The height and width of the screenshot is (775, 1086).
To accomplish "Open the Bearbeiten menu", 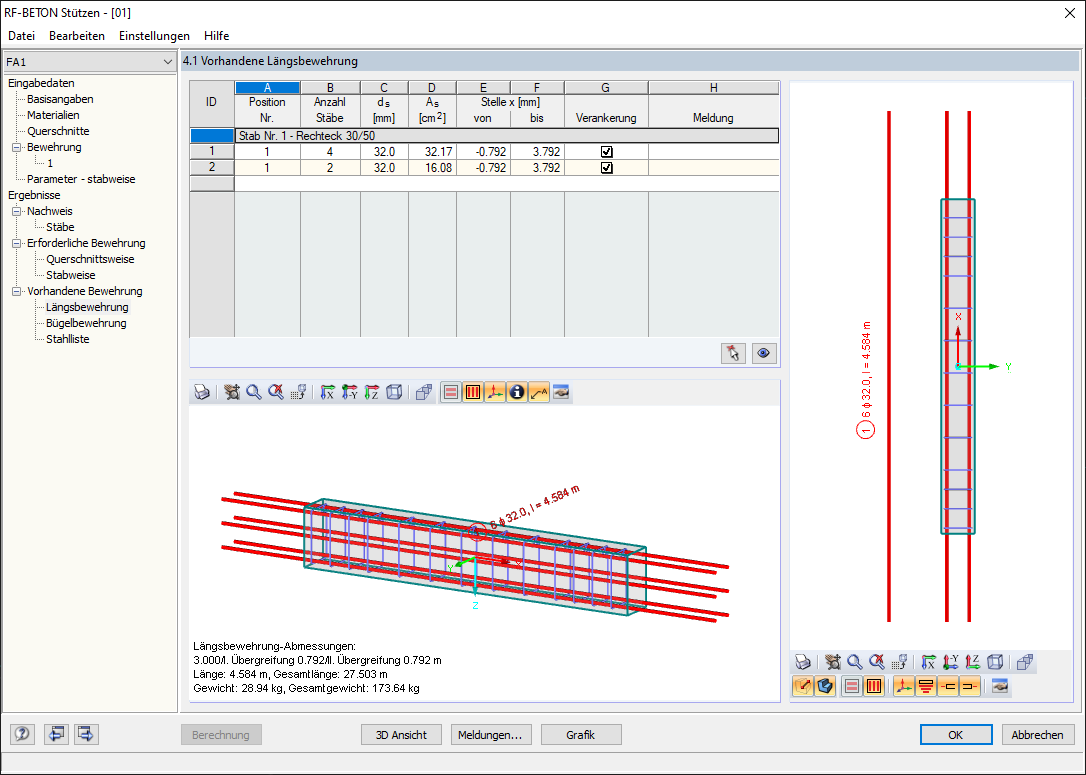I will click(77, 36).
